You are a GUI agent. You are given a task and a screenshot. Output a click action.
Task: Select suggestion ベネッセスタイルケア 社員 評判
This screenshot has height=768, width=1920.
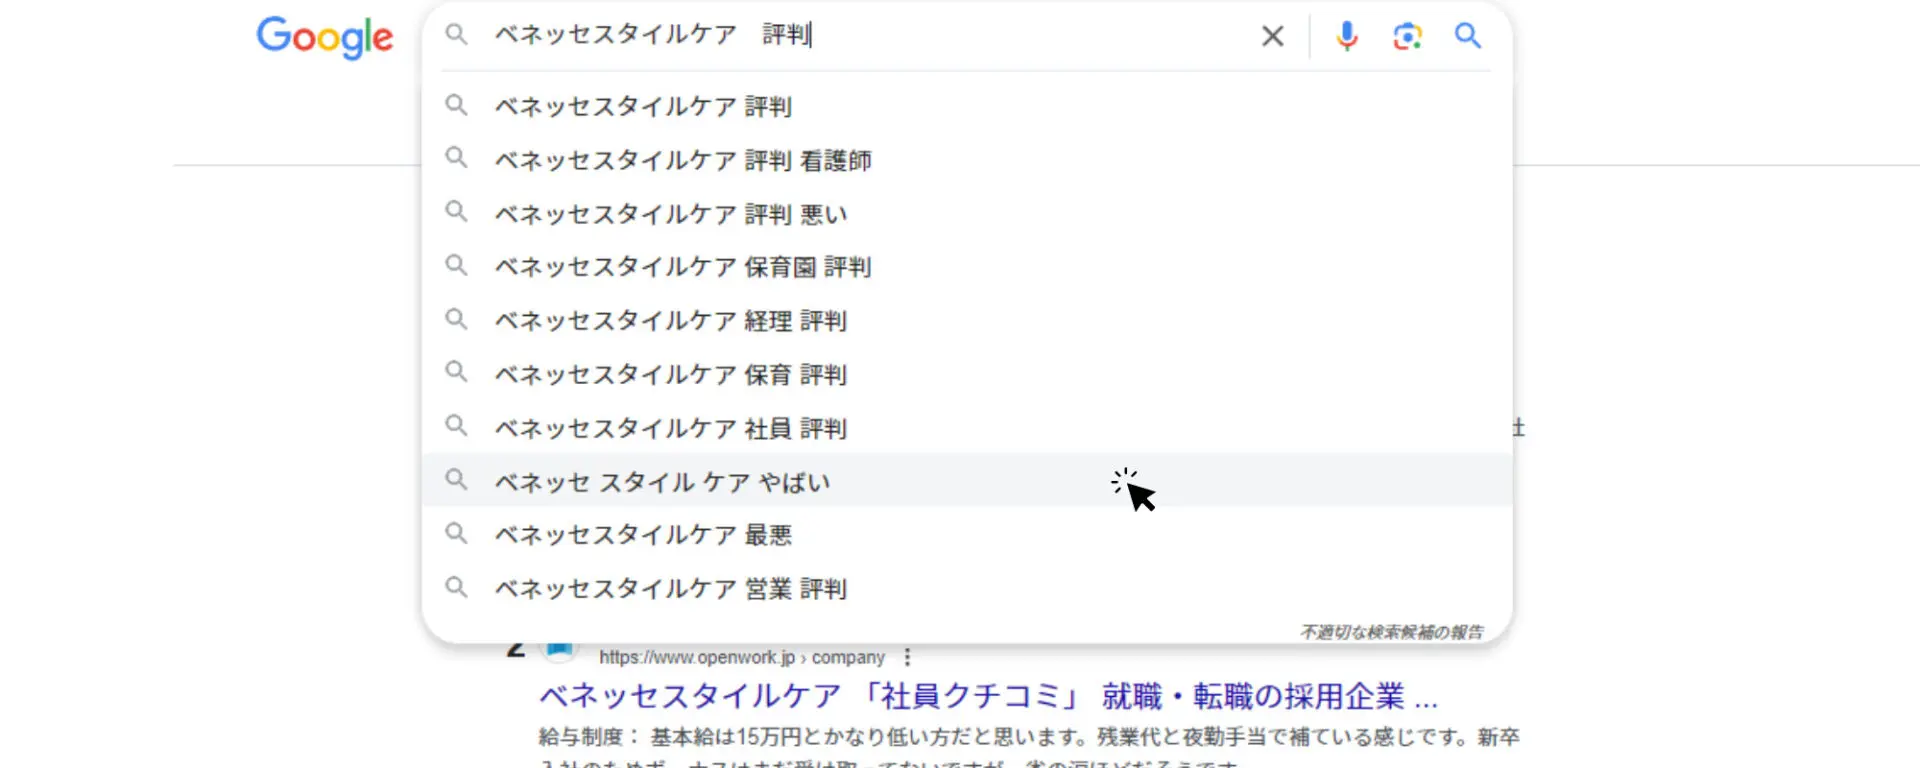[967, 428]
